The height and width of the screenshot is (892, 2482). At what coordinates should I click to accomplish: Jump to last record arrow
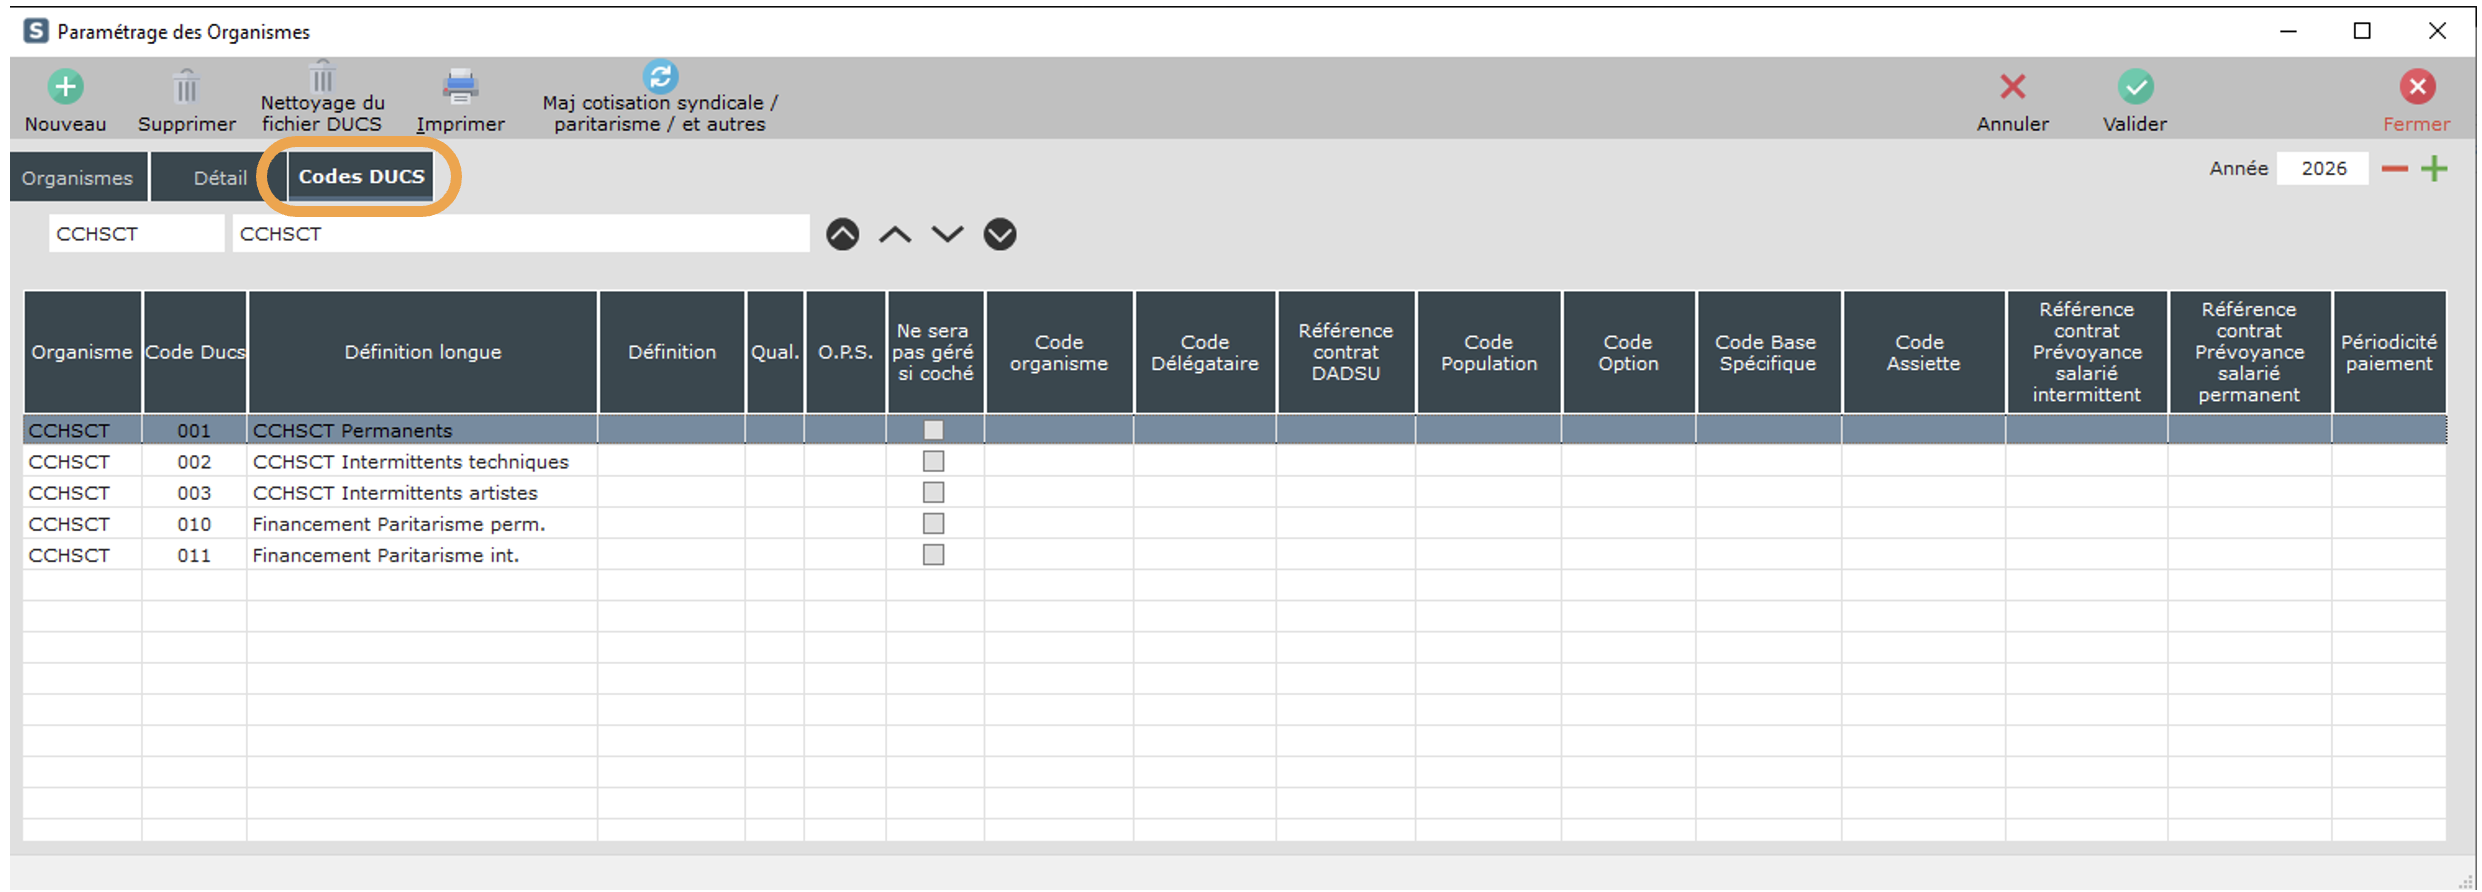(1000, 235)
